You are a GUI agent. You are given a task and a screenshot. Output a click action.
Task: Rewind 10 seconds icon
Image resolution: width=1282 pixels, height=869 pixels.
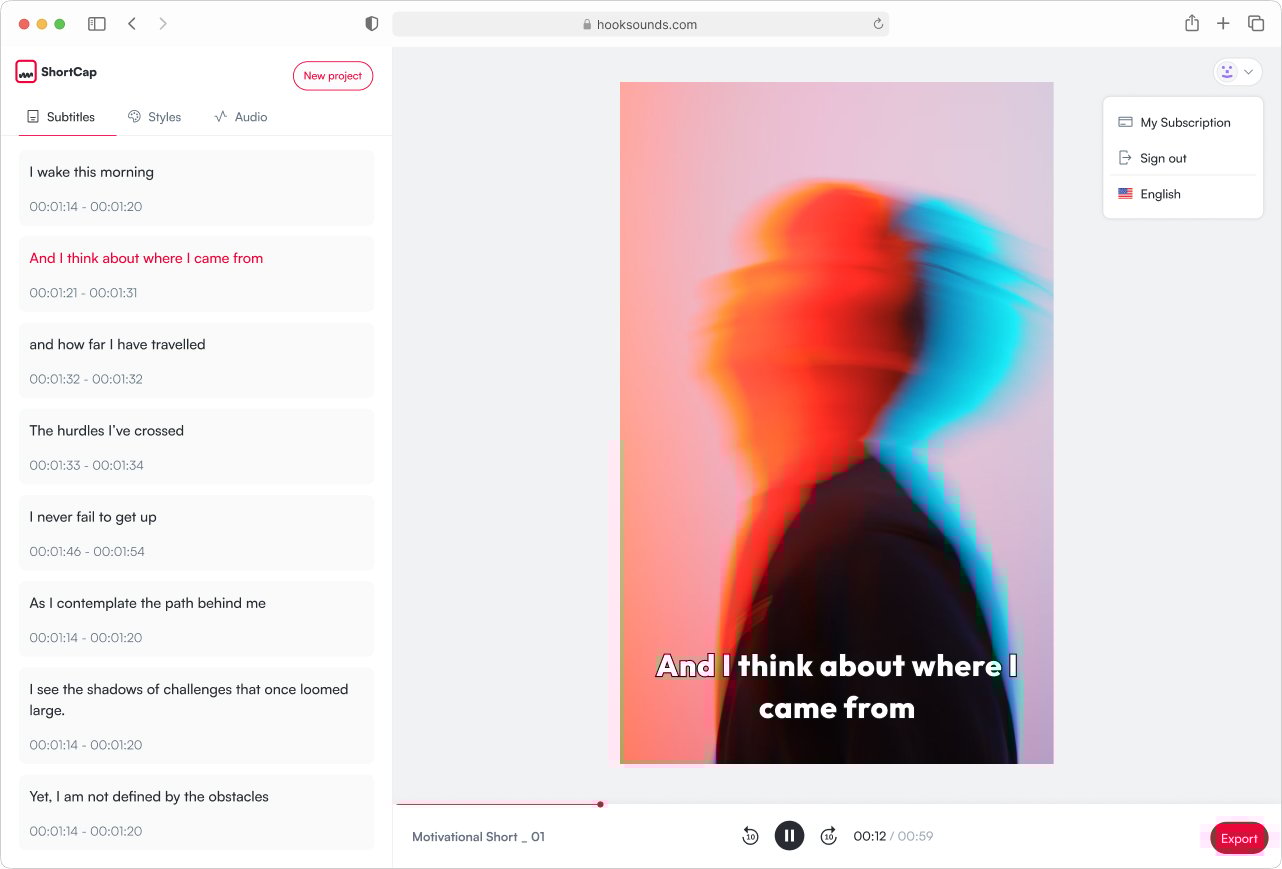click(x=750, y=836)
